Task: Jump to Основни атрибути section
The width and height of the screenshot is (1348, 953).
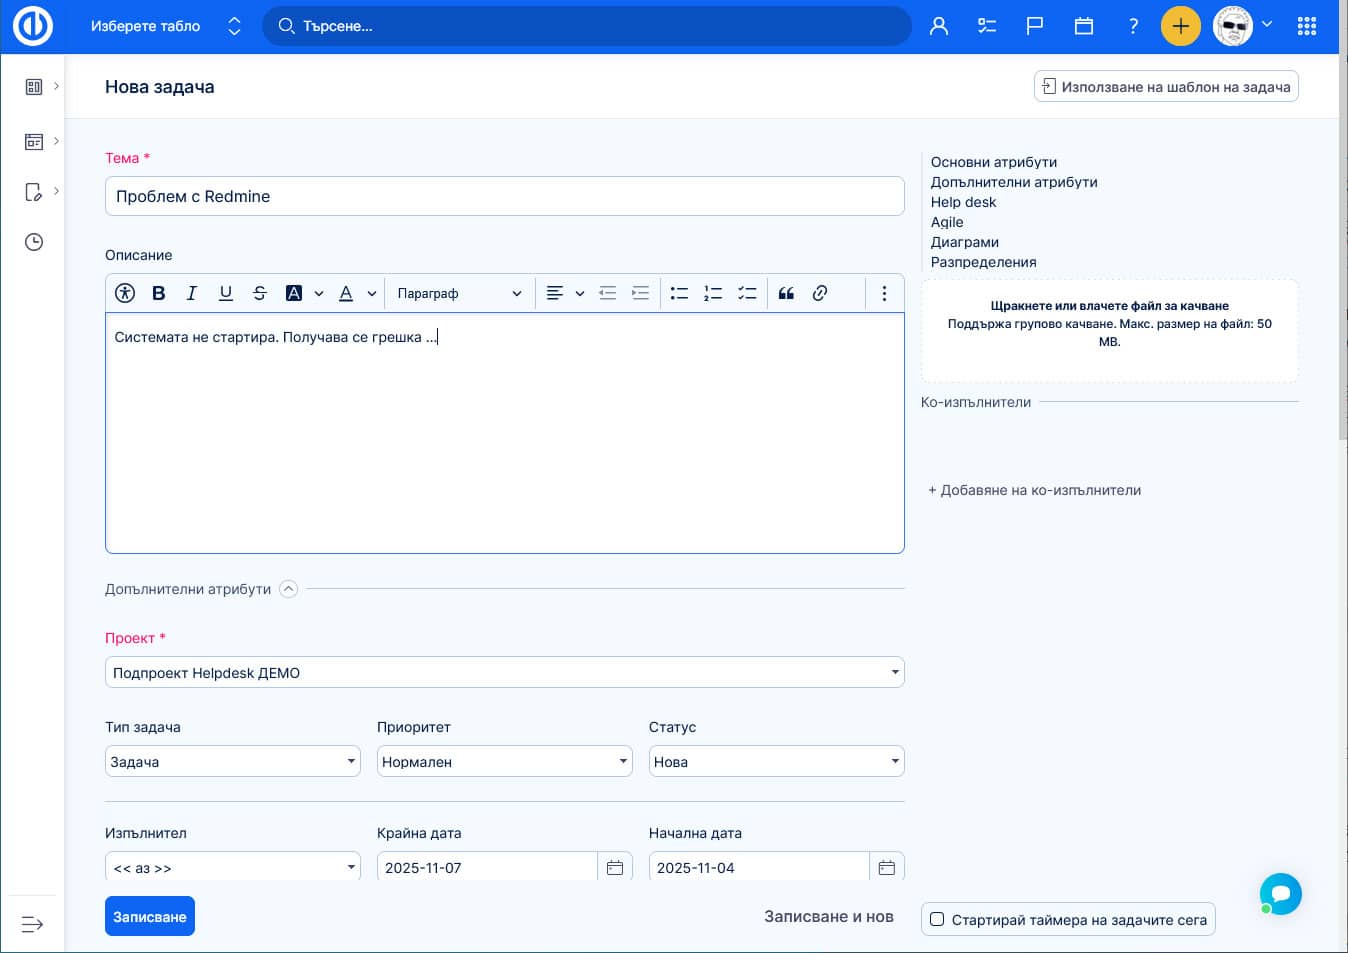Action: [994, 162]
